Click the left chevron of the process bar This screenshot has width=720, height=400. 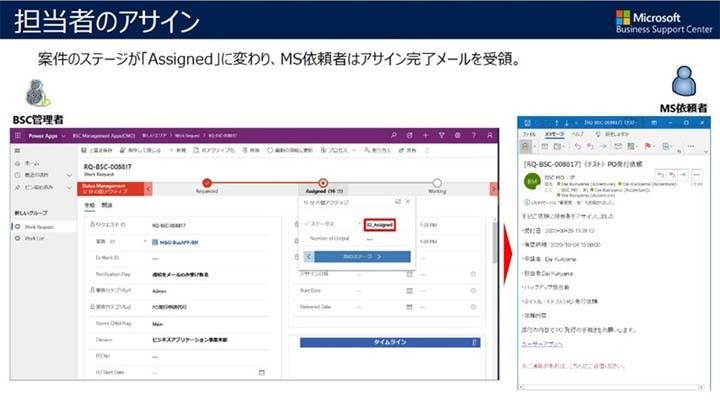click(148, 189)
